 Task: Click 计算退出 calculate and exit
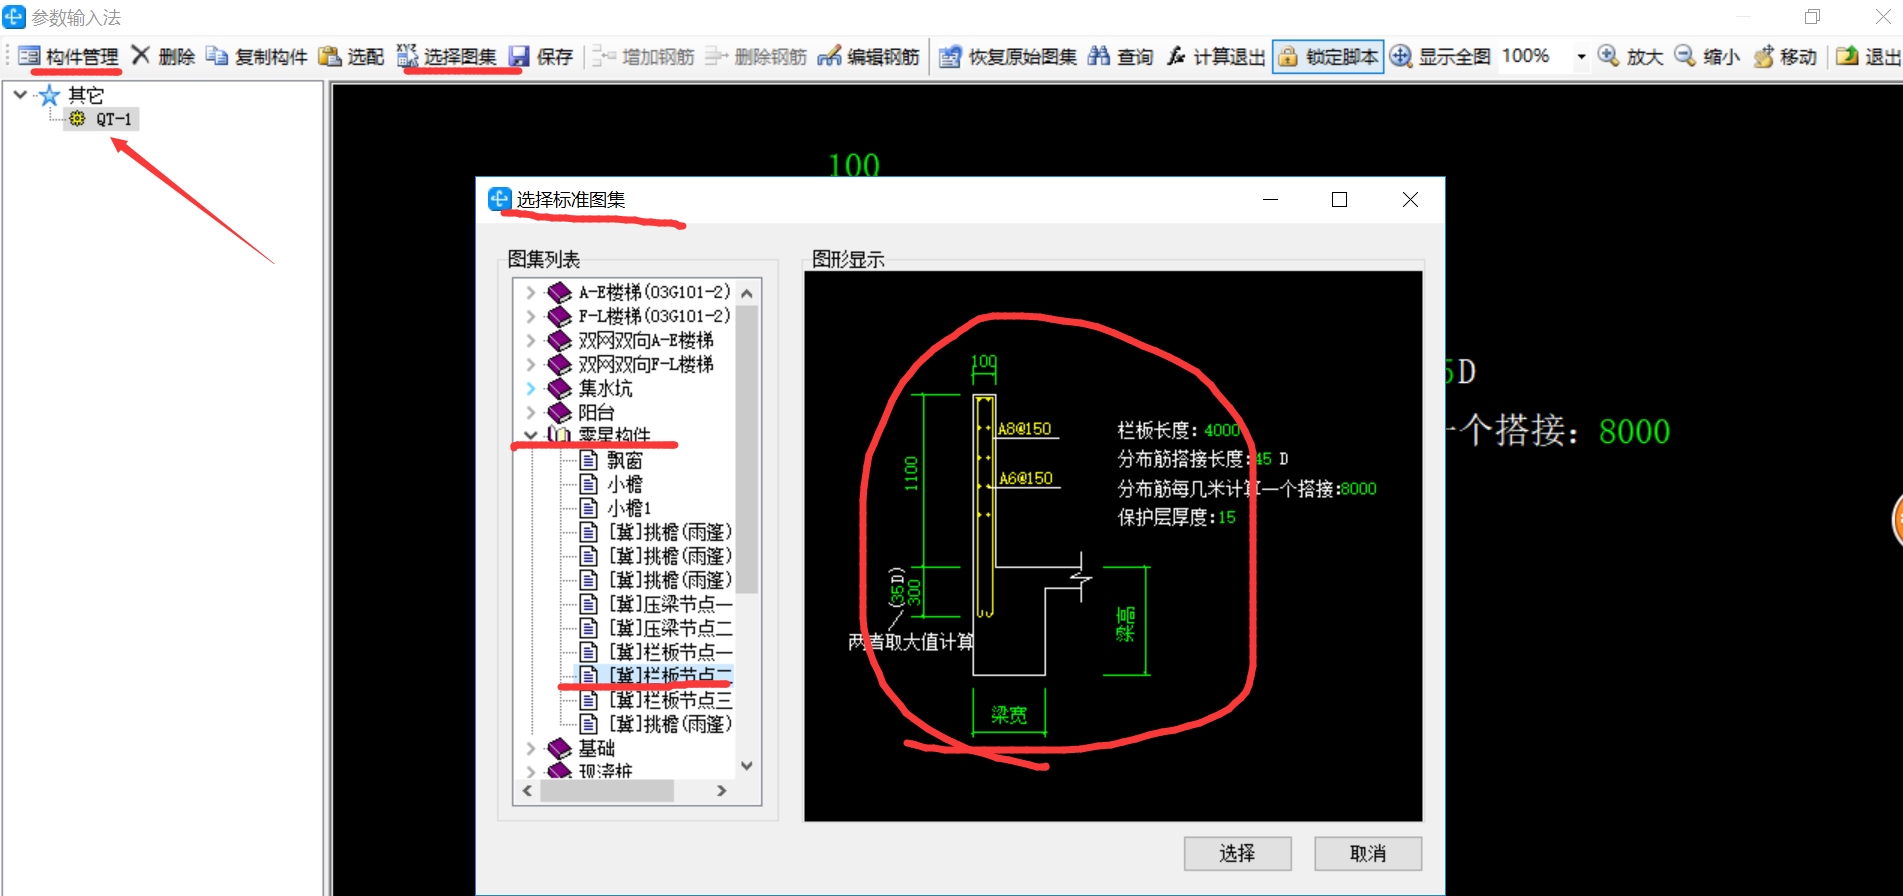point(1215,56)
